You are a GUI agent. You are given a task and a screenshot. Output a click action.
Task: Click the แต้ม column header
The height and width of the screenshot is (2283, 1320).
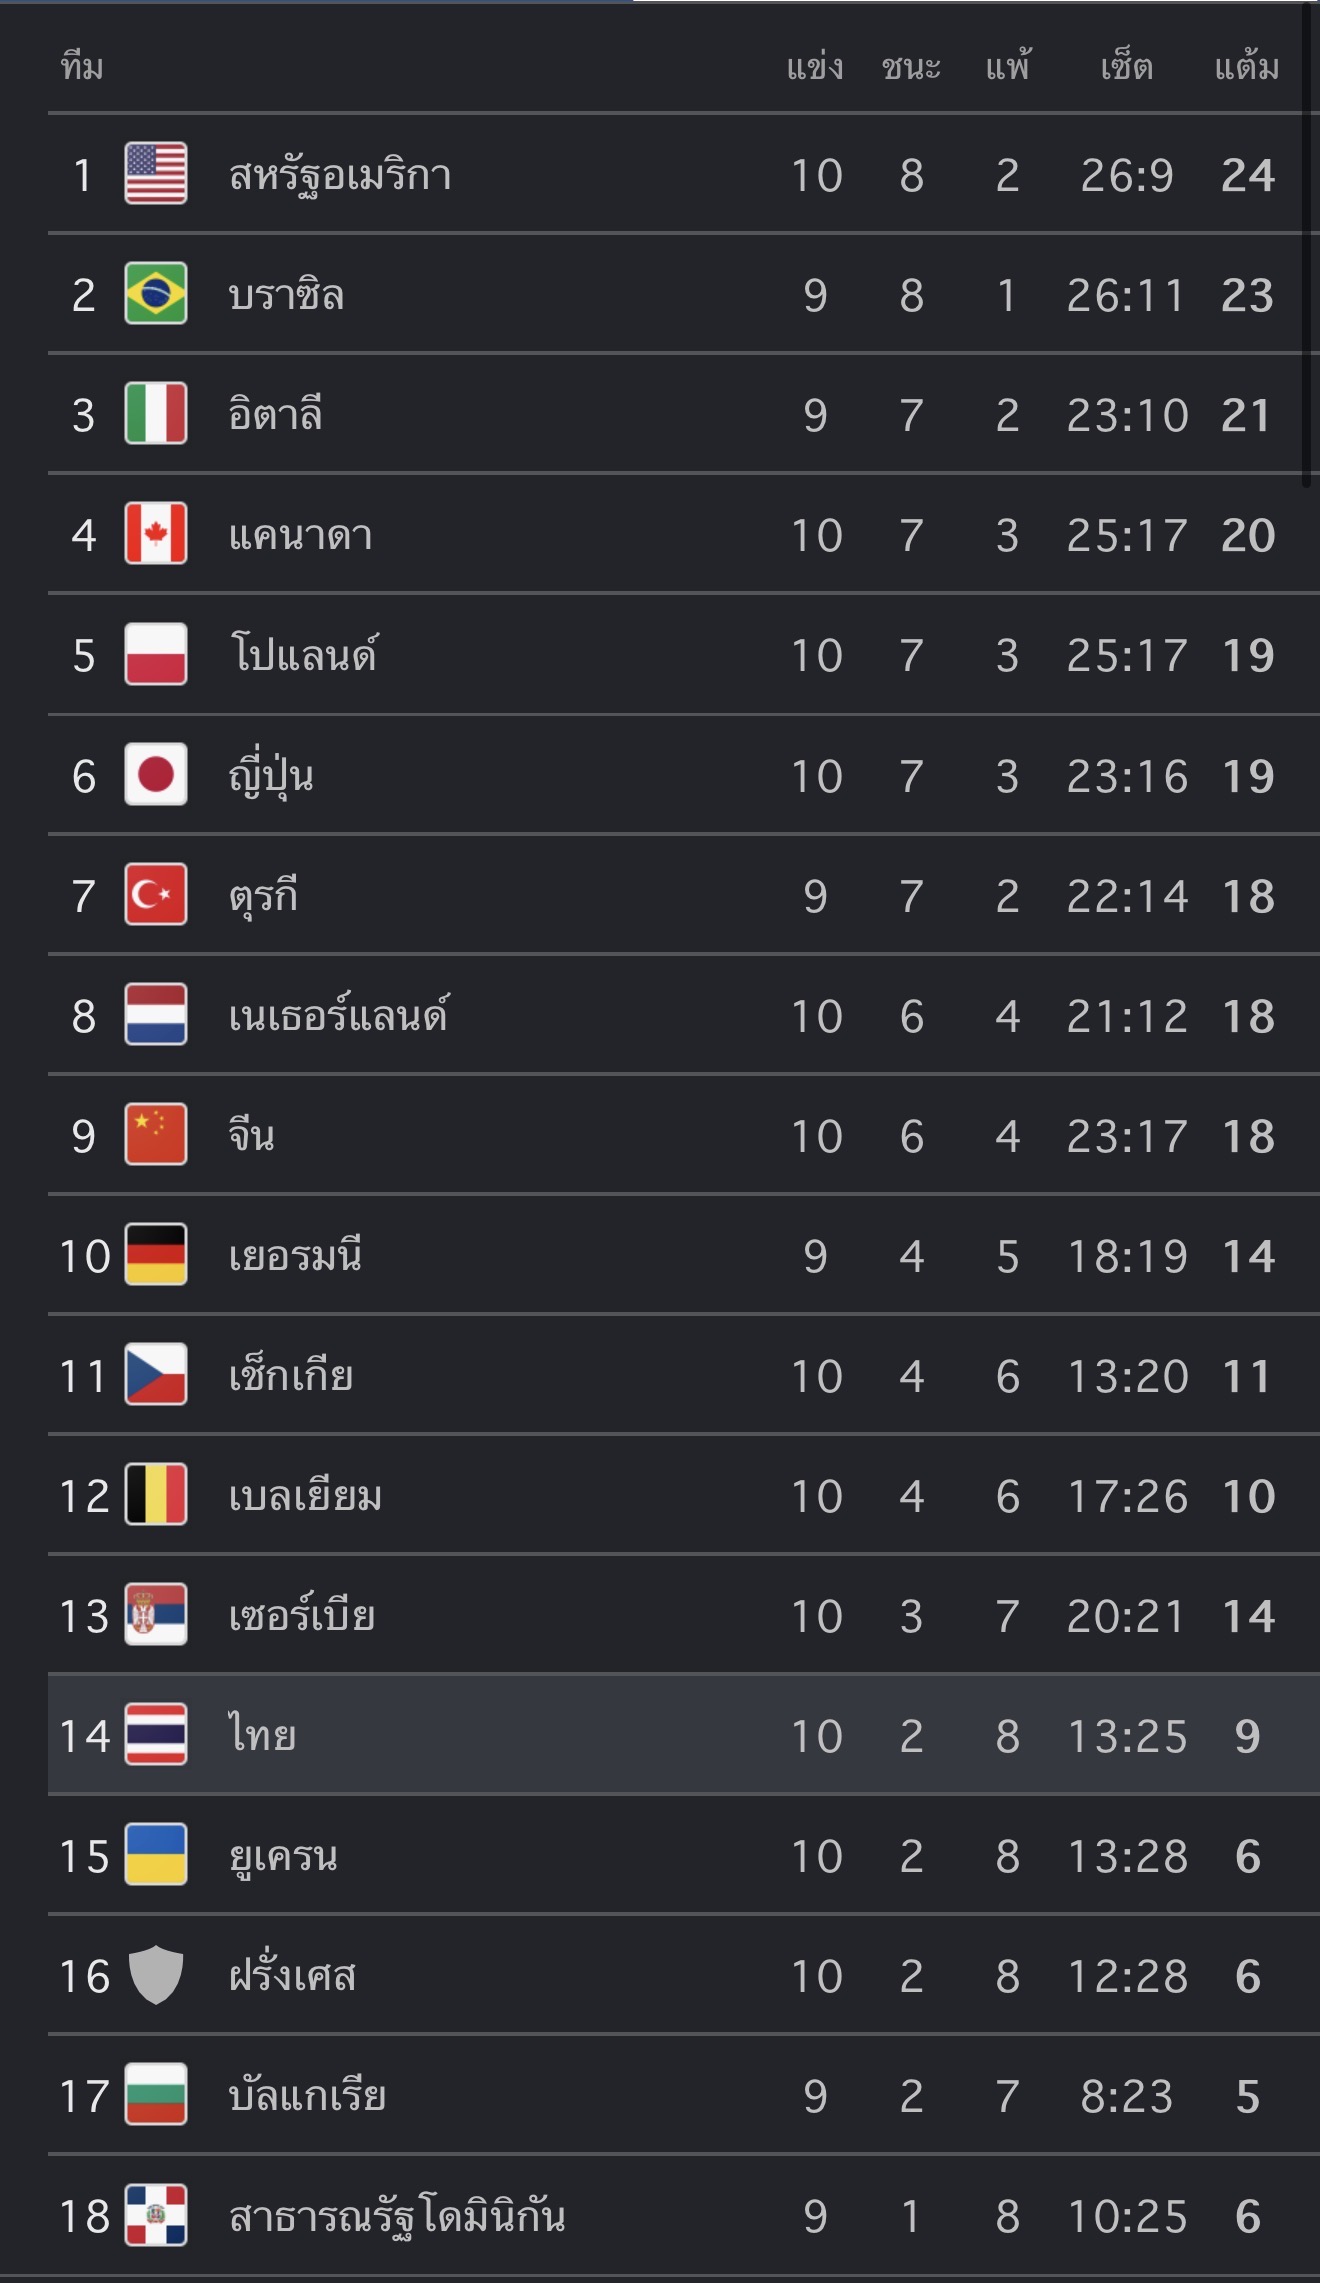(1247, 67)
